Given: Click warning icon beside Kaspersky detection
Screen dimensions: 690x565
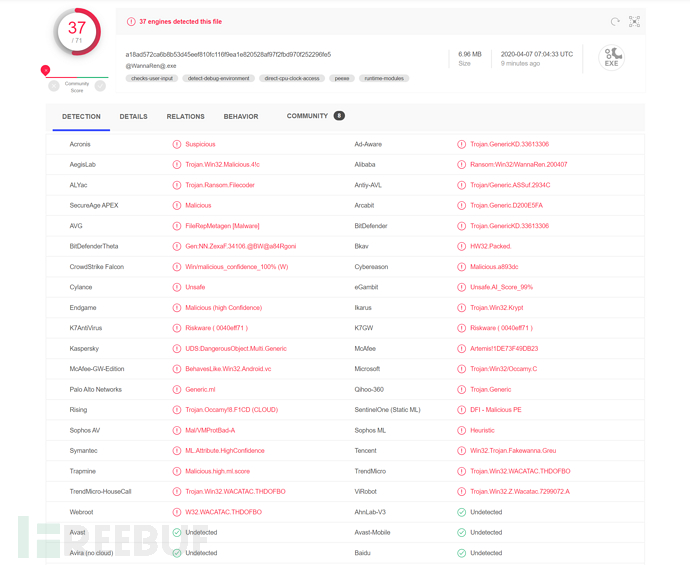Looking at the screenshot, I should (x=176, y=349).
